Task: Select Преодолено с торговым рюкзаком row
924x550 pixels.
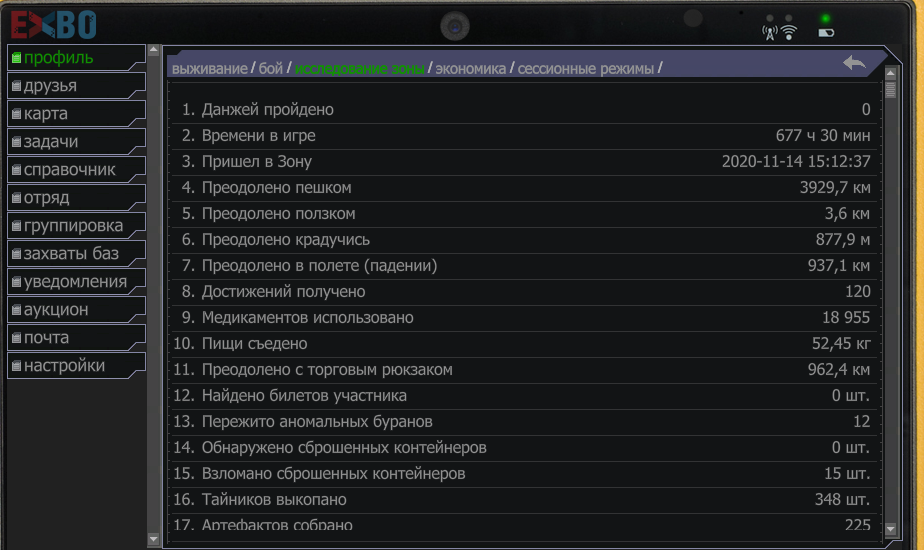Action: 524,370
